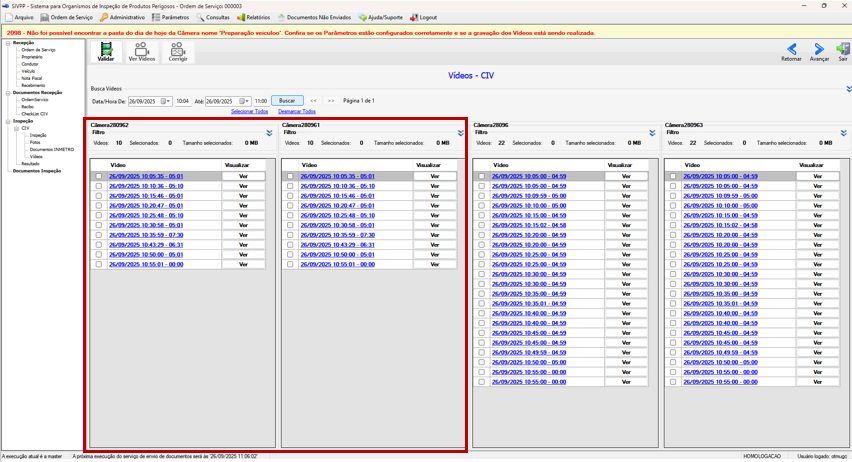Check Câmera280961 video 10:50:00 - 05:01 box

[x=290, y=254]
